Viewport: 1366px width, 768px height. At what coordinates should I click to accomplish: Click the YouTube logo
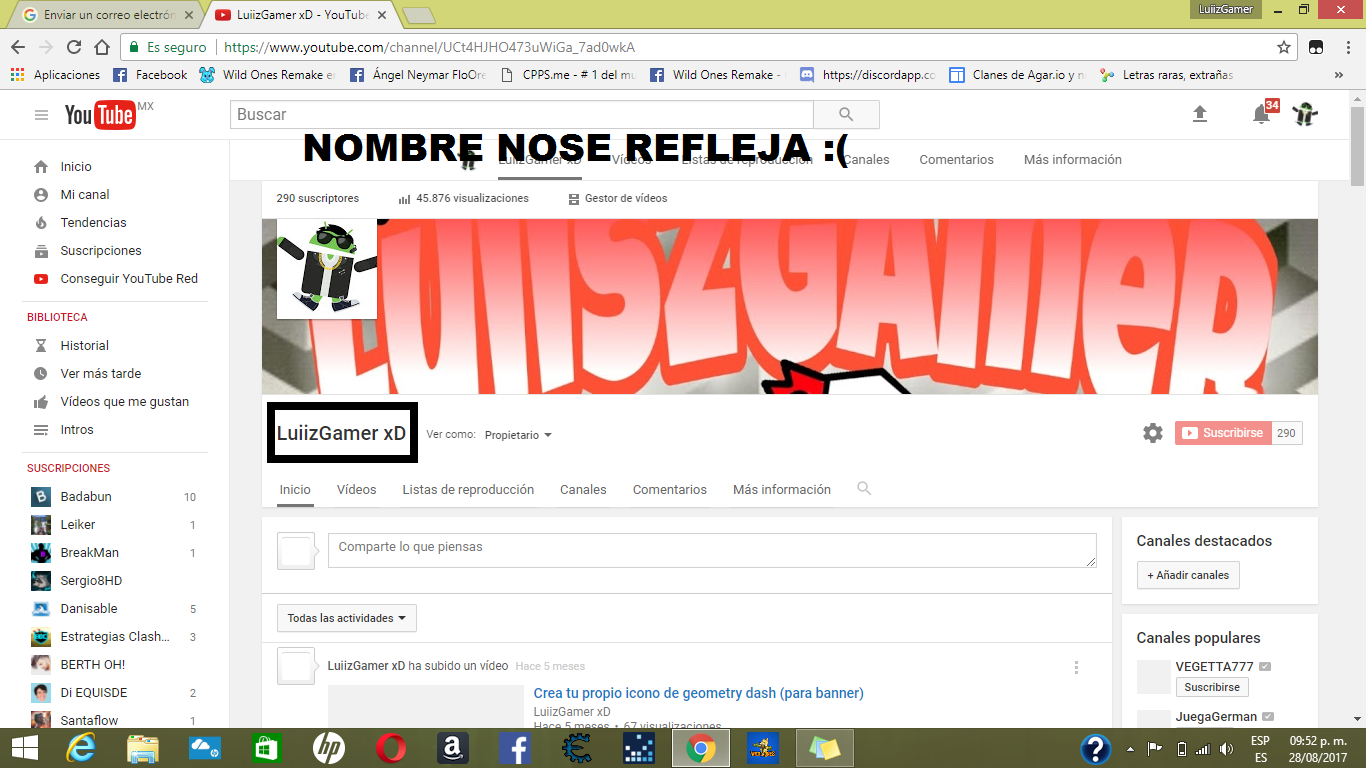point(100,115)
